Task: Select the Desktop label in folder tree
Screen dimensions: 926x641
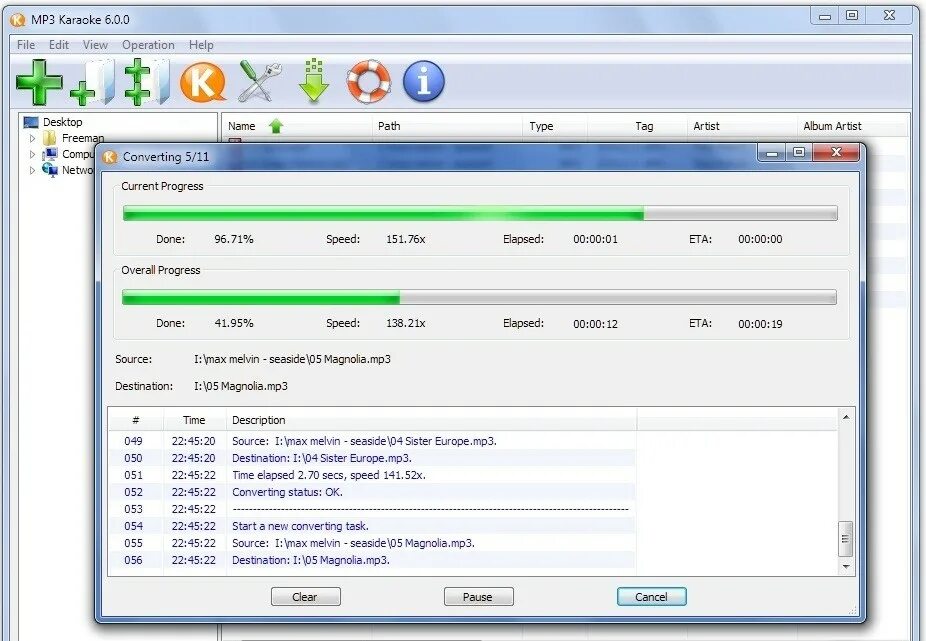Action: [63, 122]
